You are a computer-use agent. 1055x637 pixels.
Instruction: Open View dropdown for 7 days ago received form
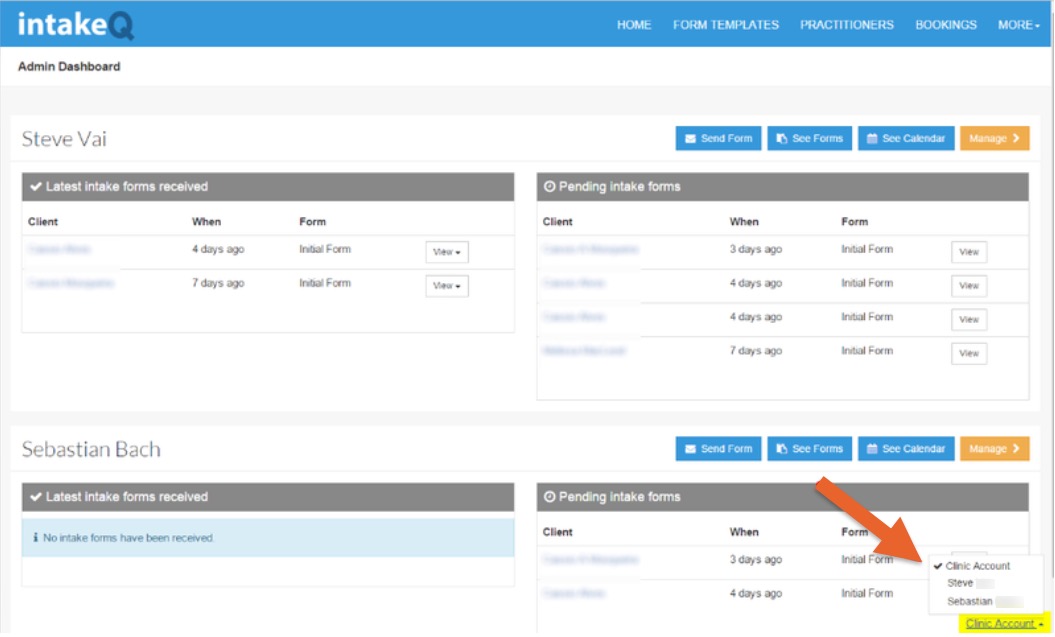point(447,286)
